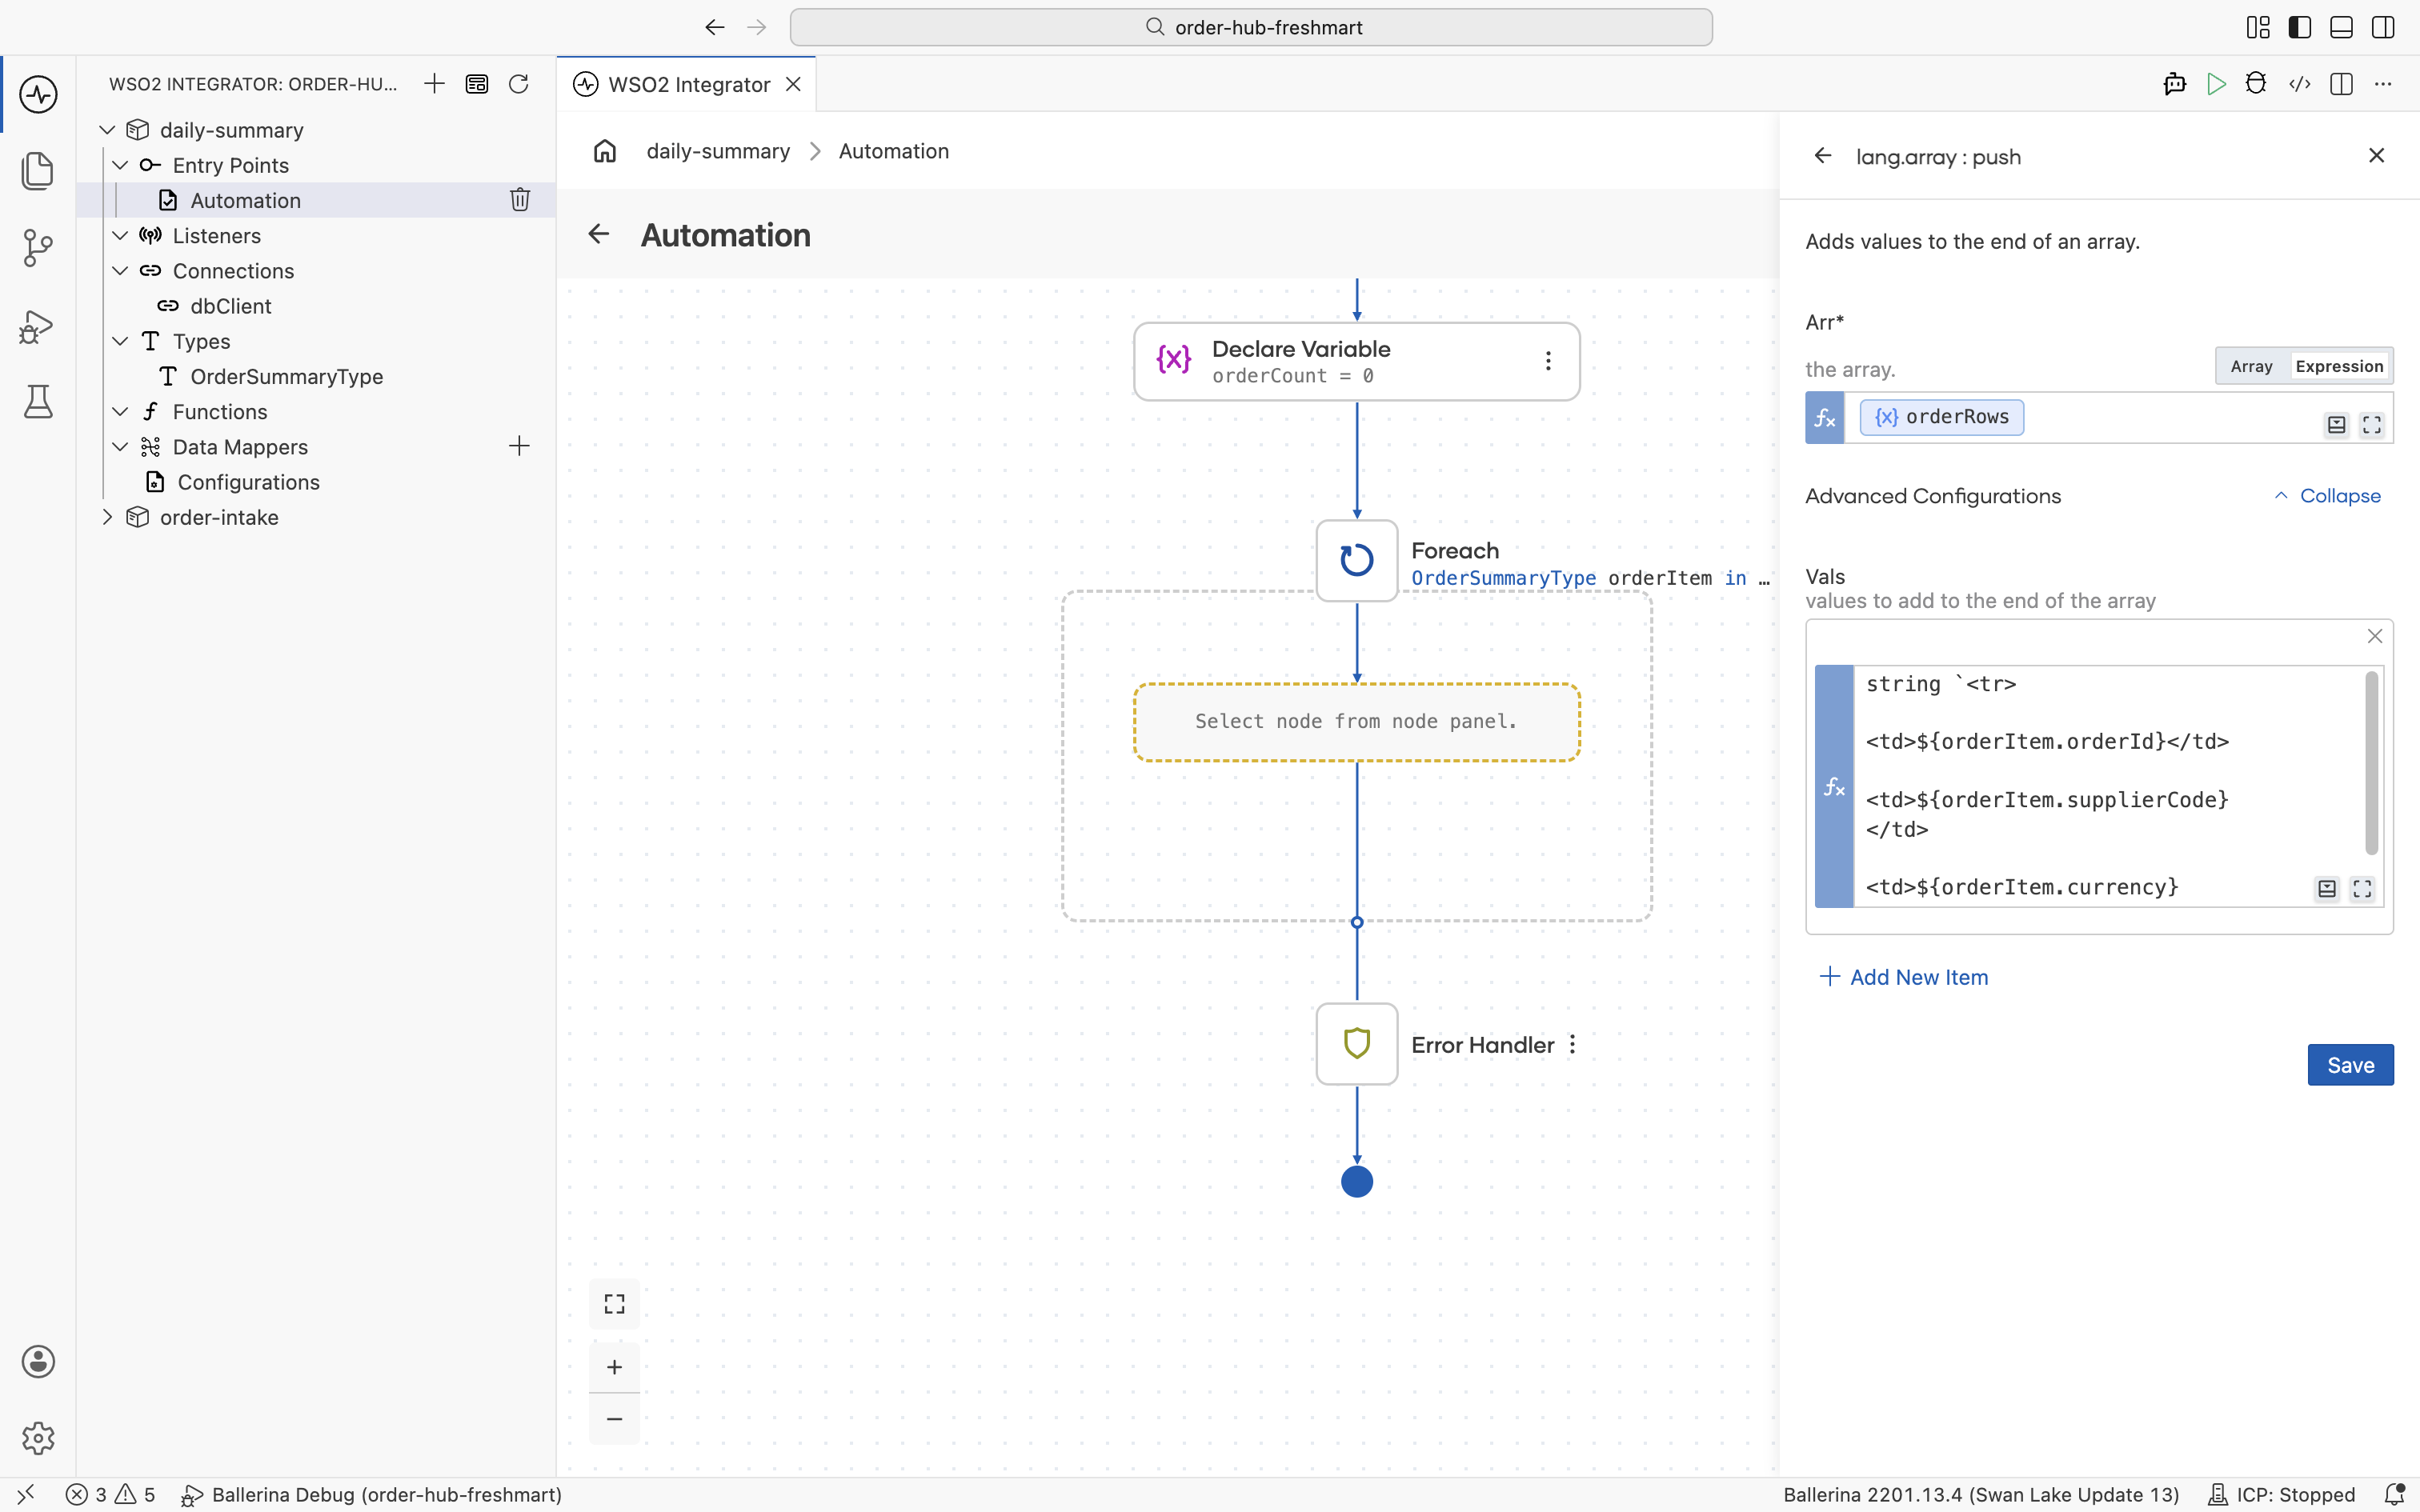This screenshot has height=1512, width=2420.
Task: Collapse the daily-summary project tree
Action: [107, 130]
